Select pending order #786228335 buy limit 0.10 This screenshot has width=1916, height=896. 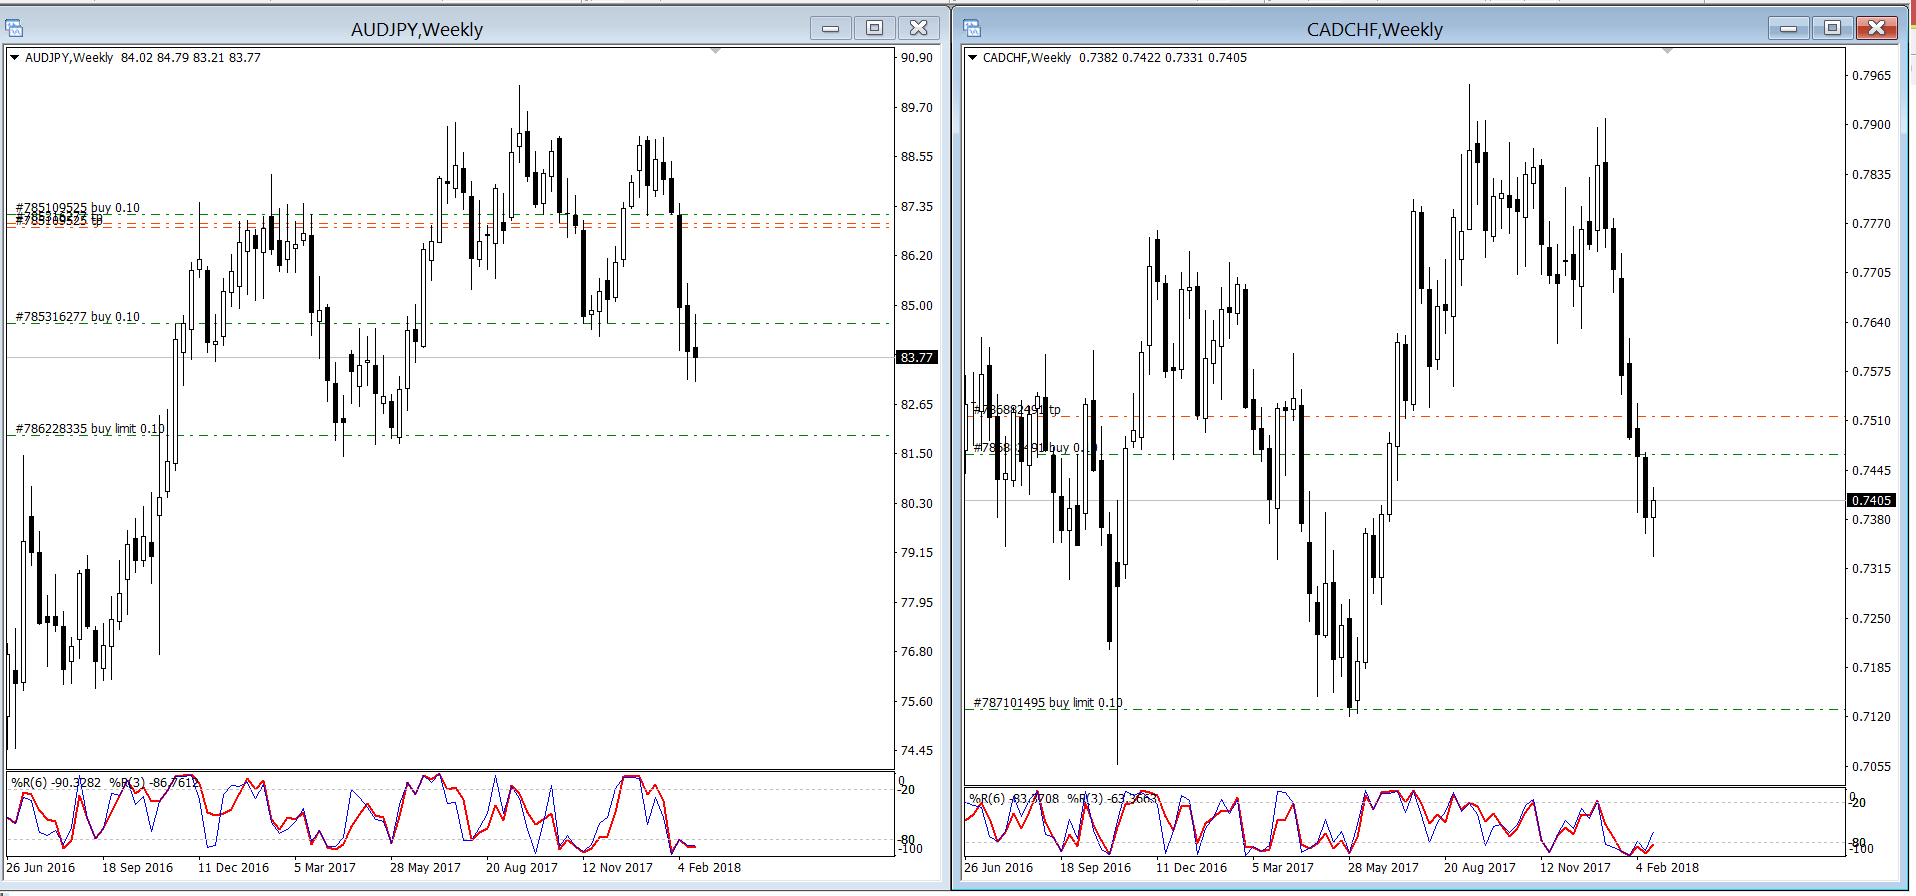point(90,429)
